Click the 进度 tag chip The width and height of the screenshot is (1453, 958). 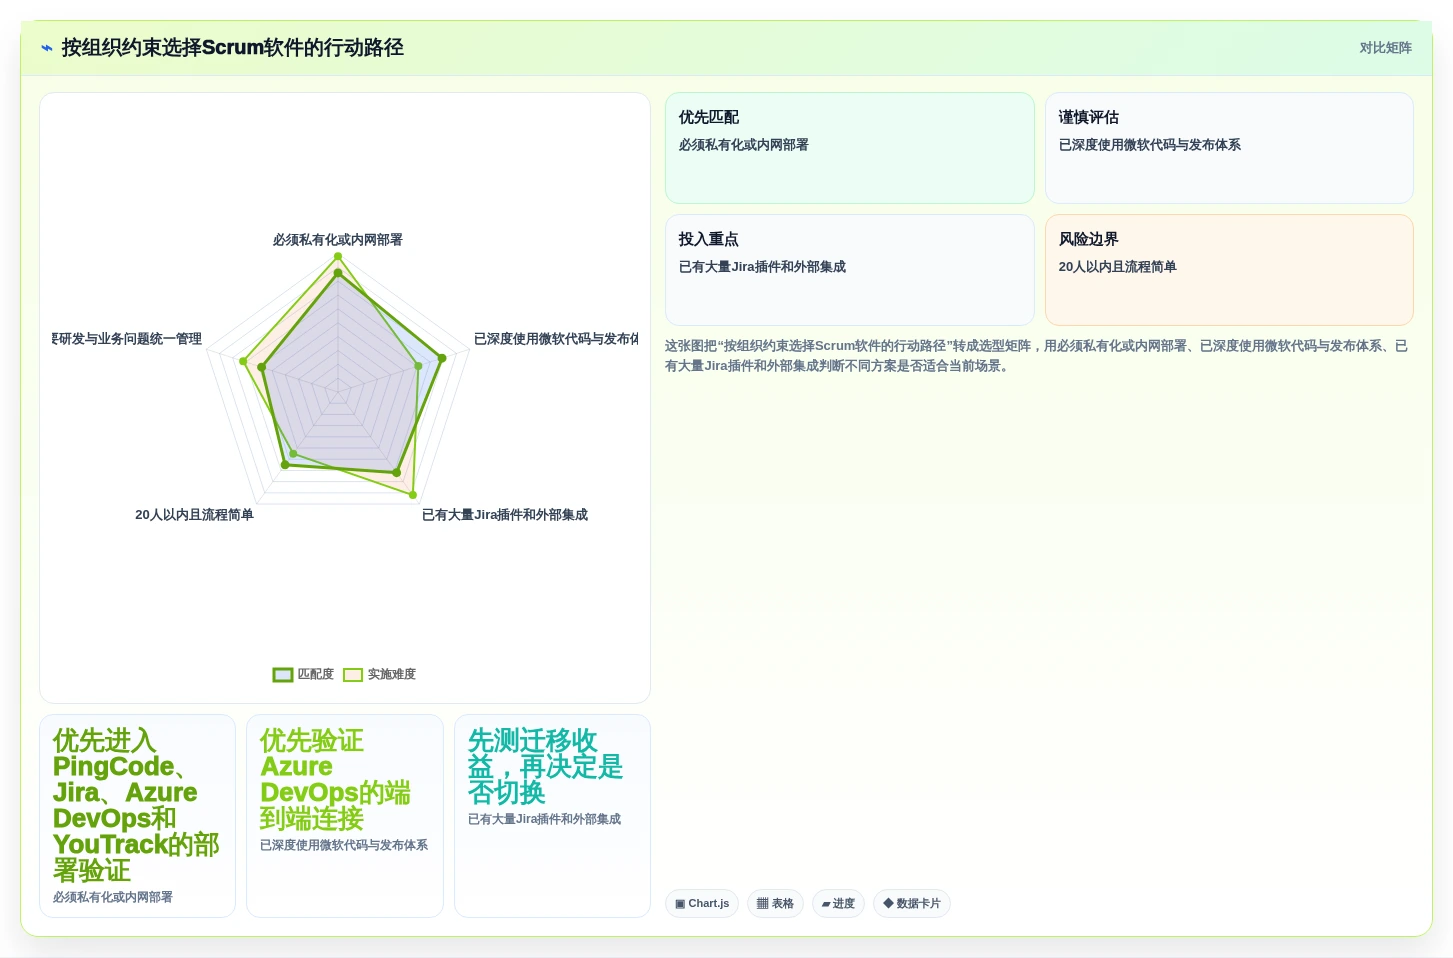[838, 904]
